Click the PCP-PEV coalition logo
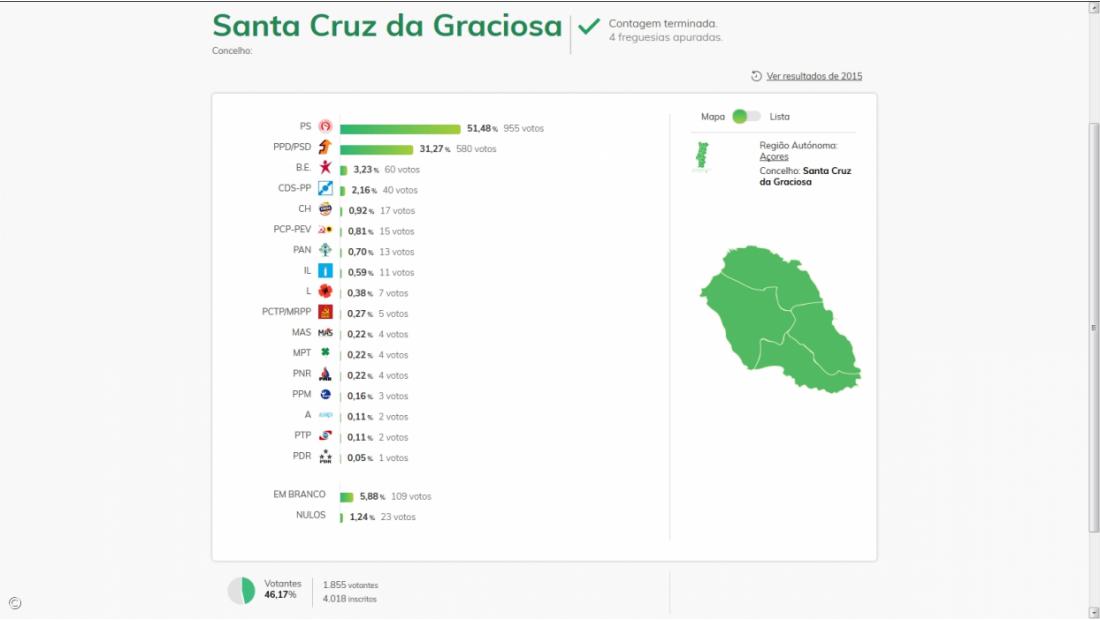Screen dimensions: 1100x620 [325, 230]
